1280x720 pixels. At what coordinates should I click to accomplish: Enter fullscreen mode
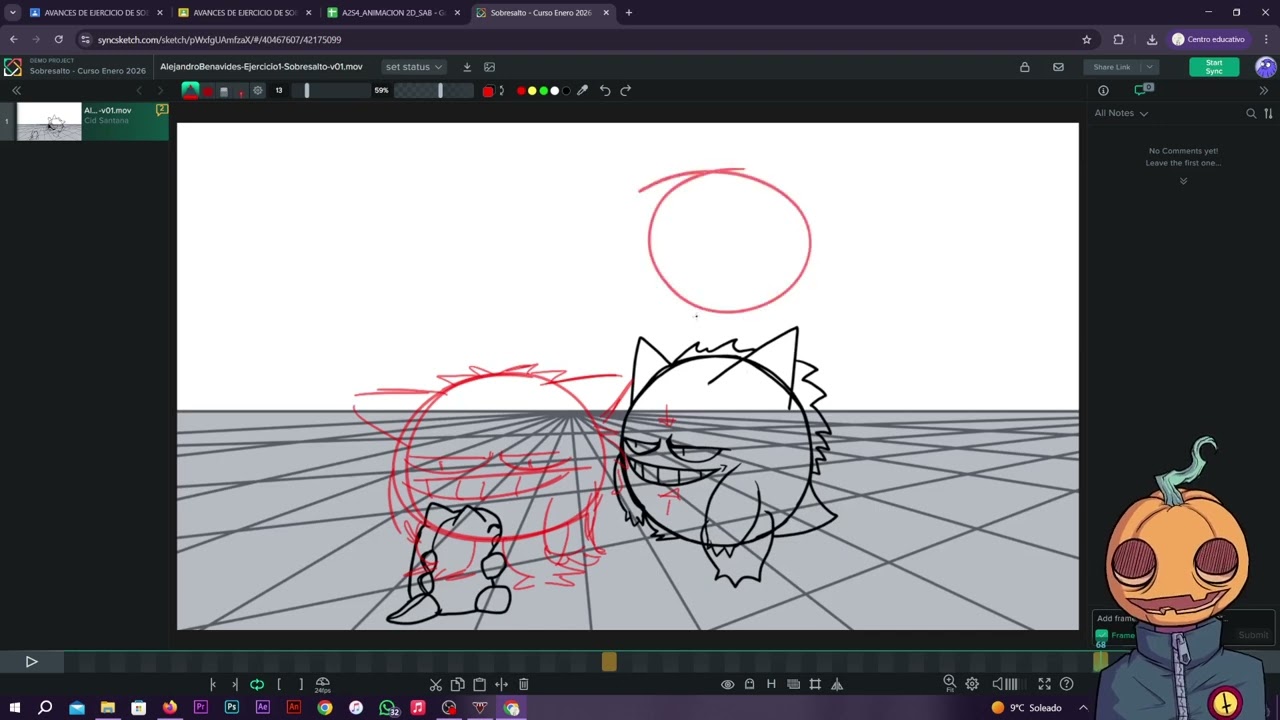[x=1044, y=684]
